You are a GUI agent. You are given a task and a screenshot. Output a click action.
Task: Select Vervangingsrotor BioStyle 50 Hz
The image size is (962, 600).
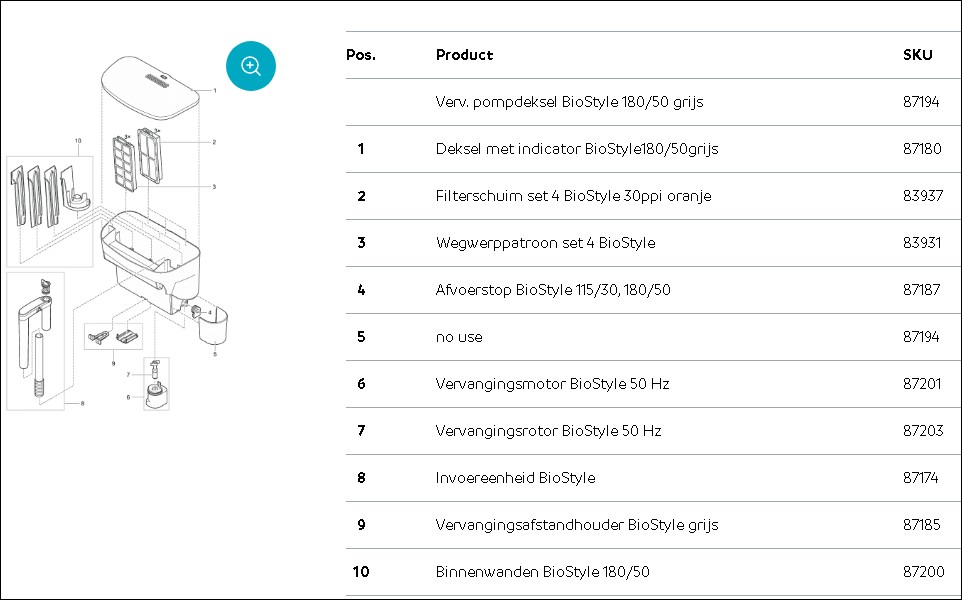click(x=548, y=431)
